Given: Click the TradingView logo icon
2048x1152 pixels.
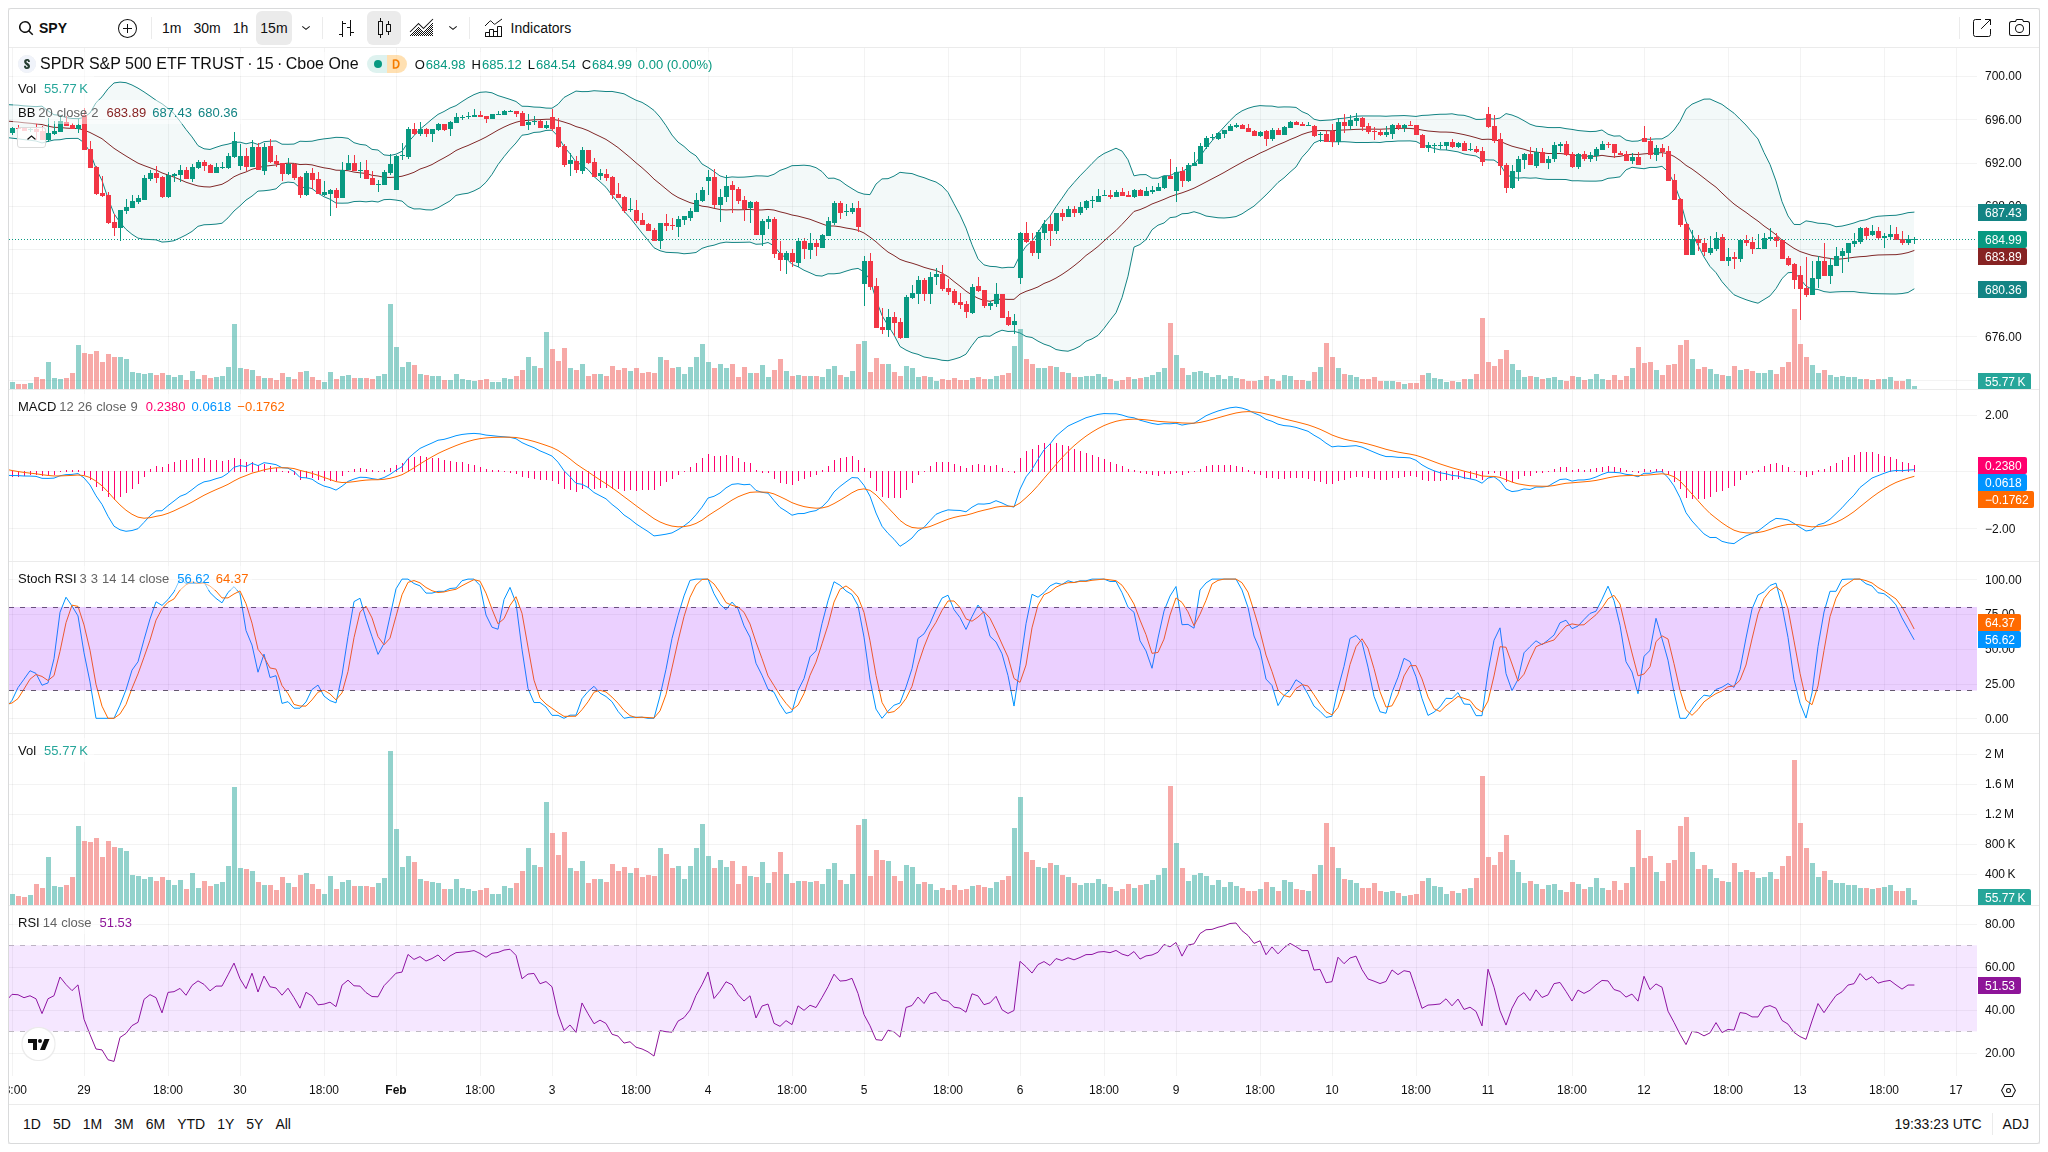Looking at the screenshot, I should pyautogui.click(x=38, y=1044).
